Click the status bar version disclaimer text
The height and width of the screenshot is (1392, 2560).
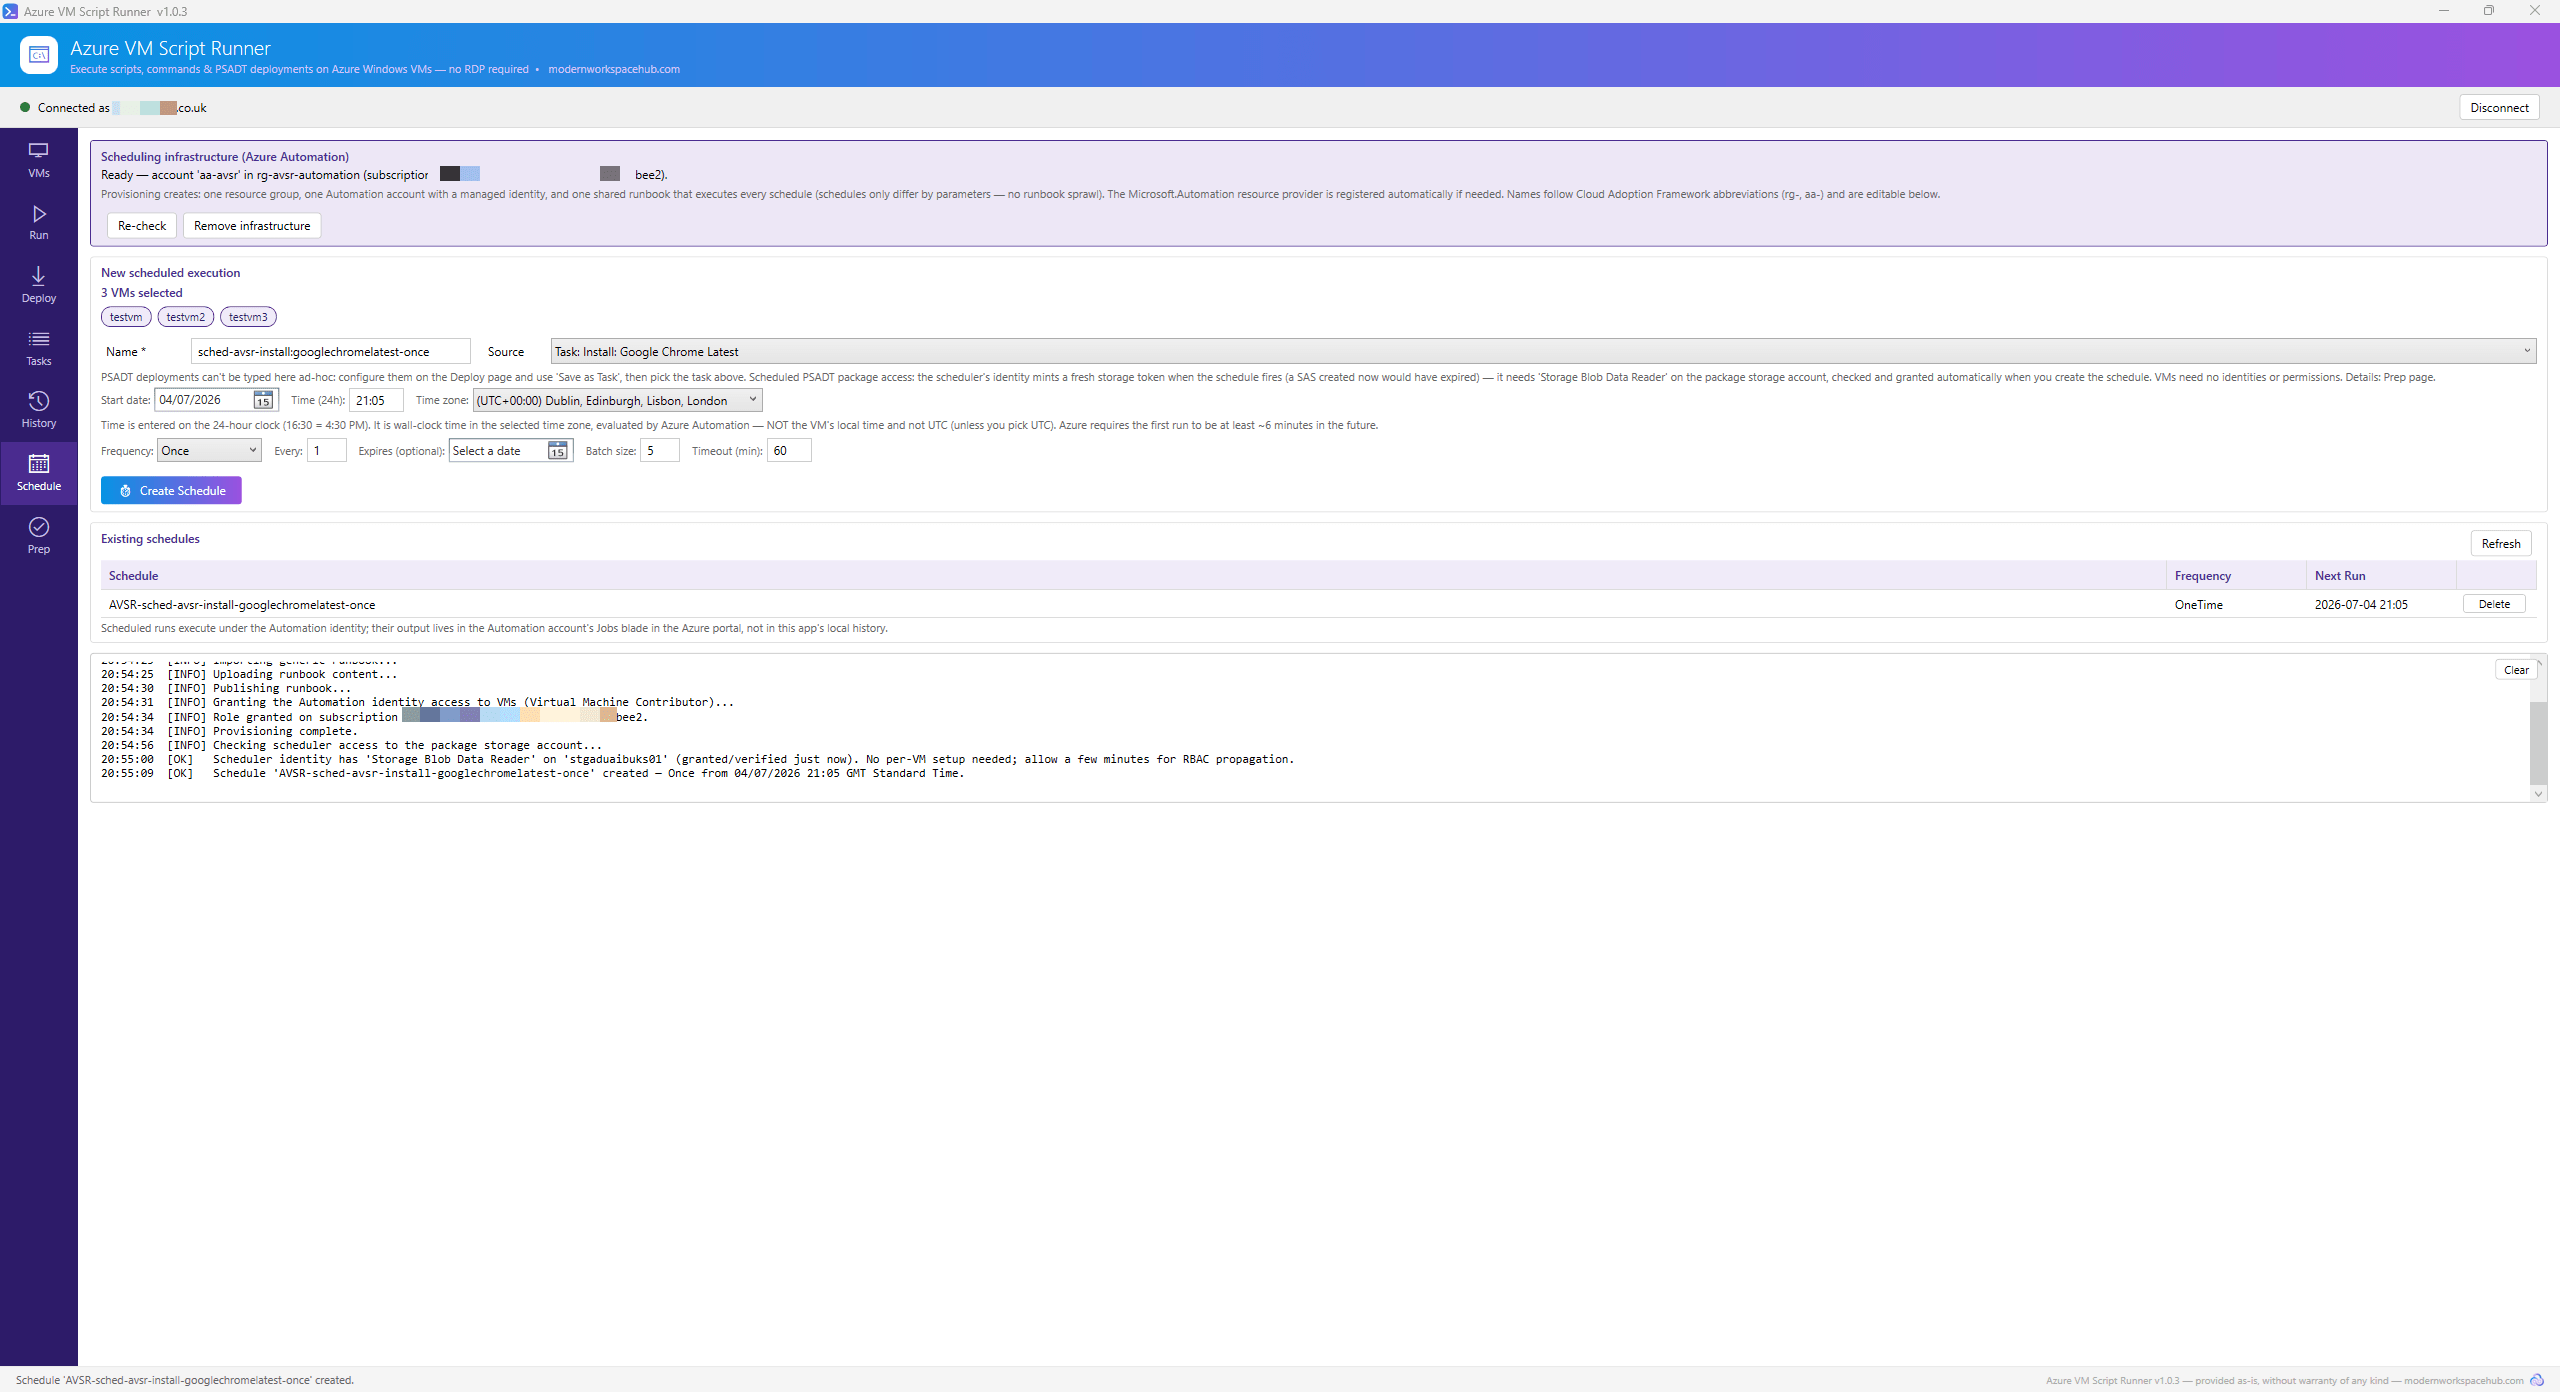coord(2283,1381)
